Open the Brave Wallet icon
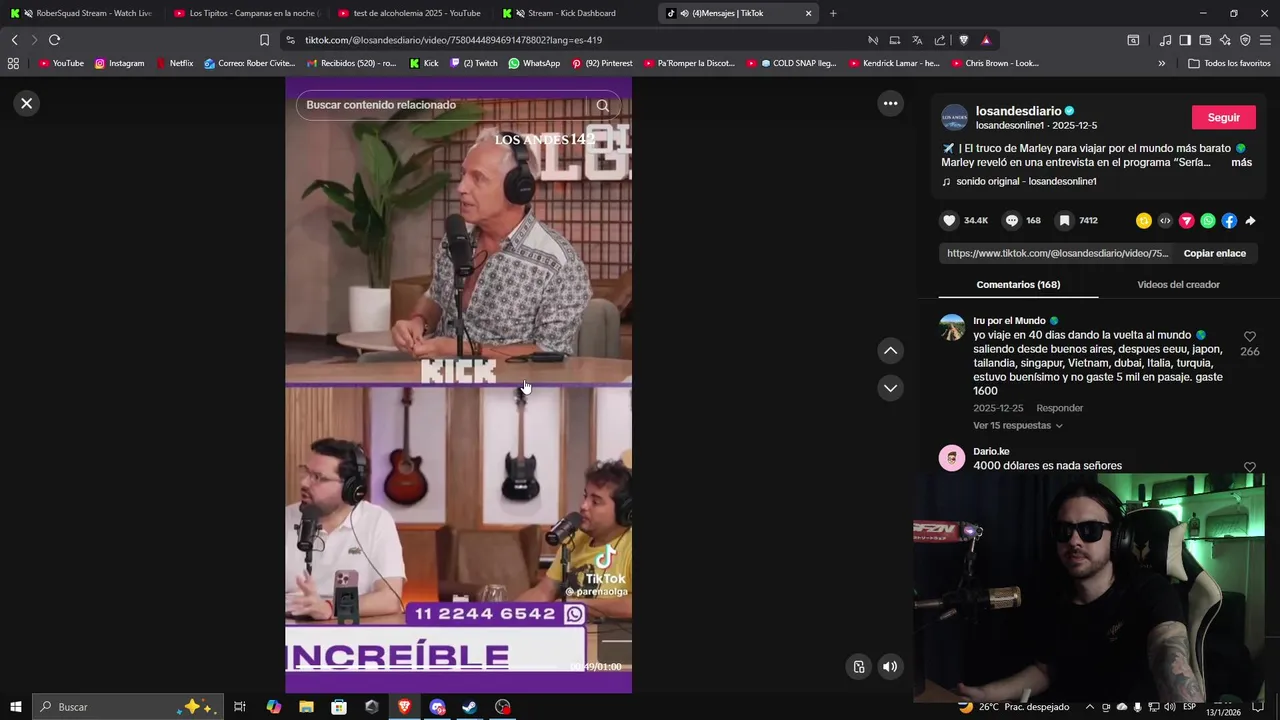 tap(1205, 40)
